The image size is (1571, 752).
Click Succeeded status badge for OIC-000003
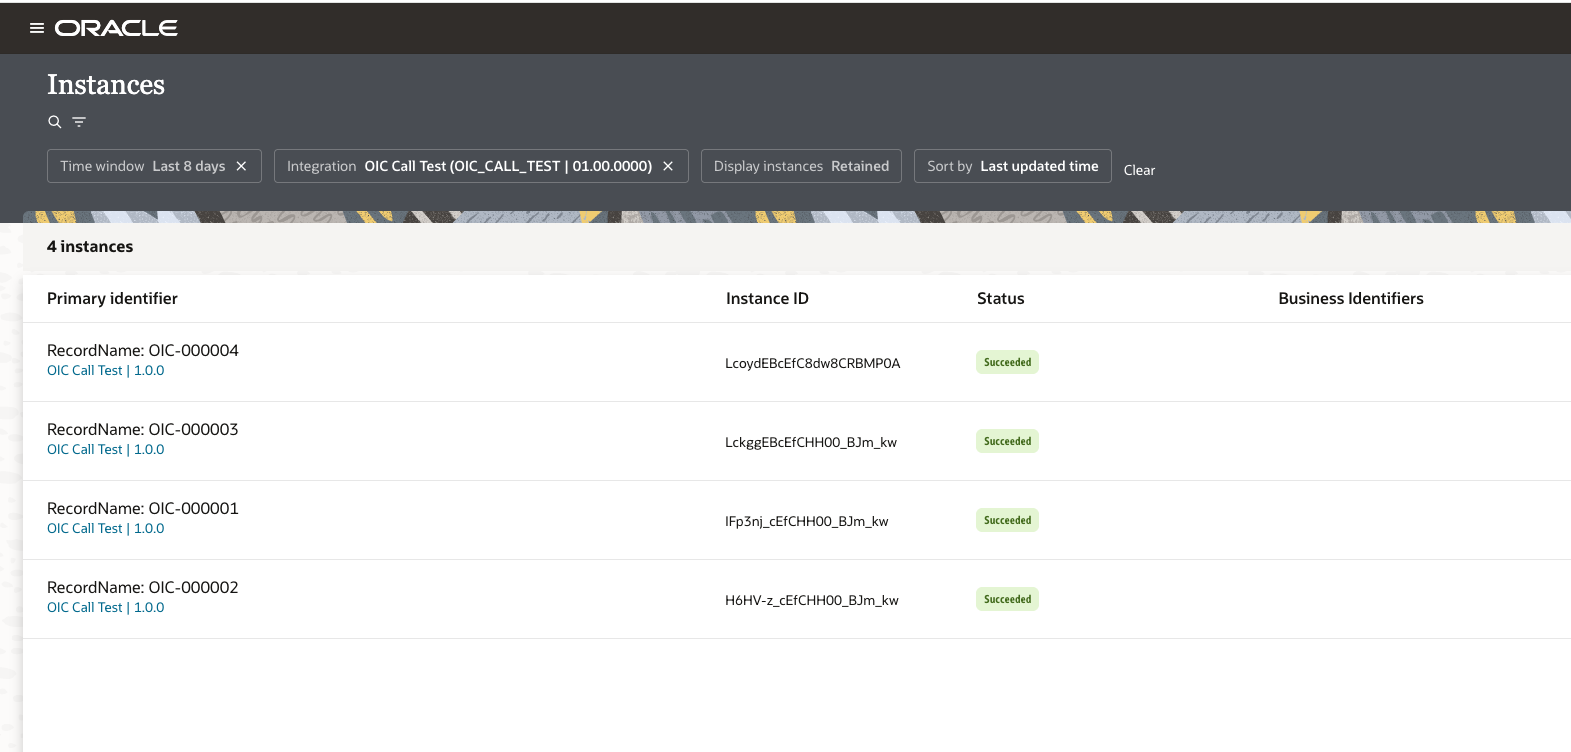[1007, 441]
